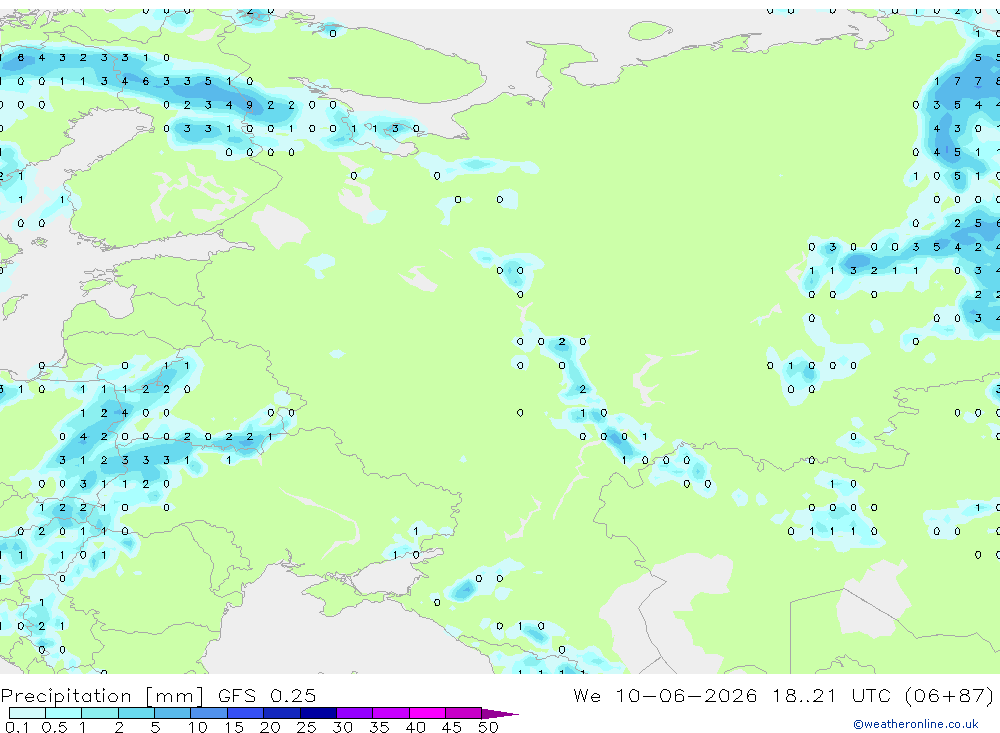Screen dimensions: 1000x733
Task: Select the '30' legend scale label
Action: [x=343, y=727]
